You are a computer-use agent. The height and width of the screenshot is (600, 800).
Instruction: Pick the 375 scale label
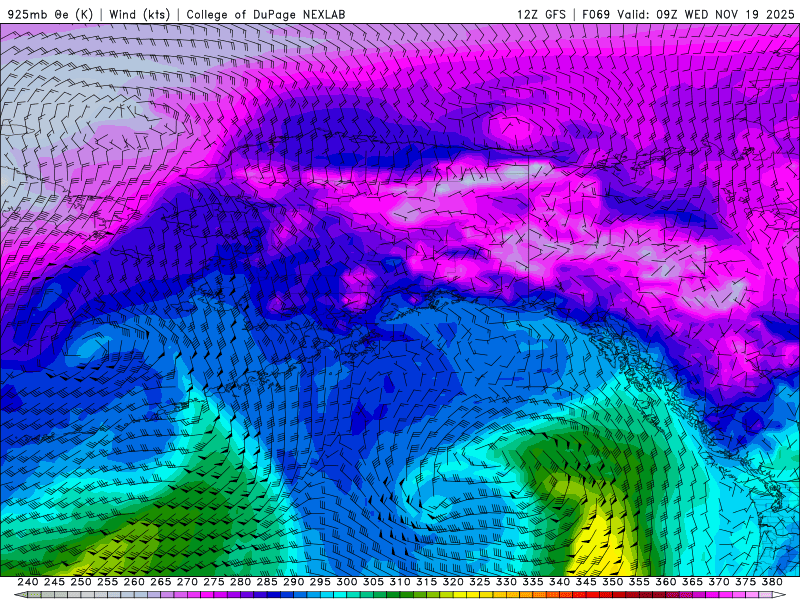745,582
